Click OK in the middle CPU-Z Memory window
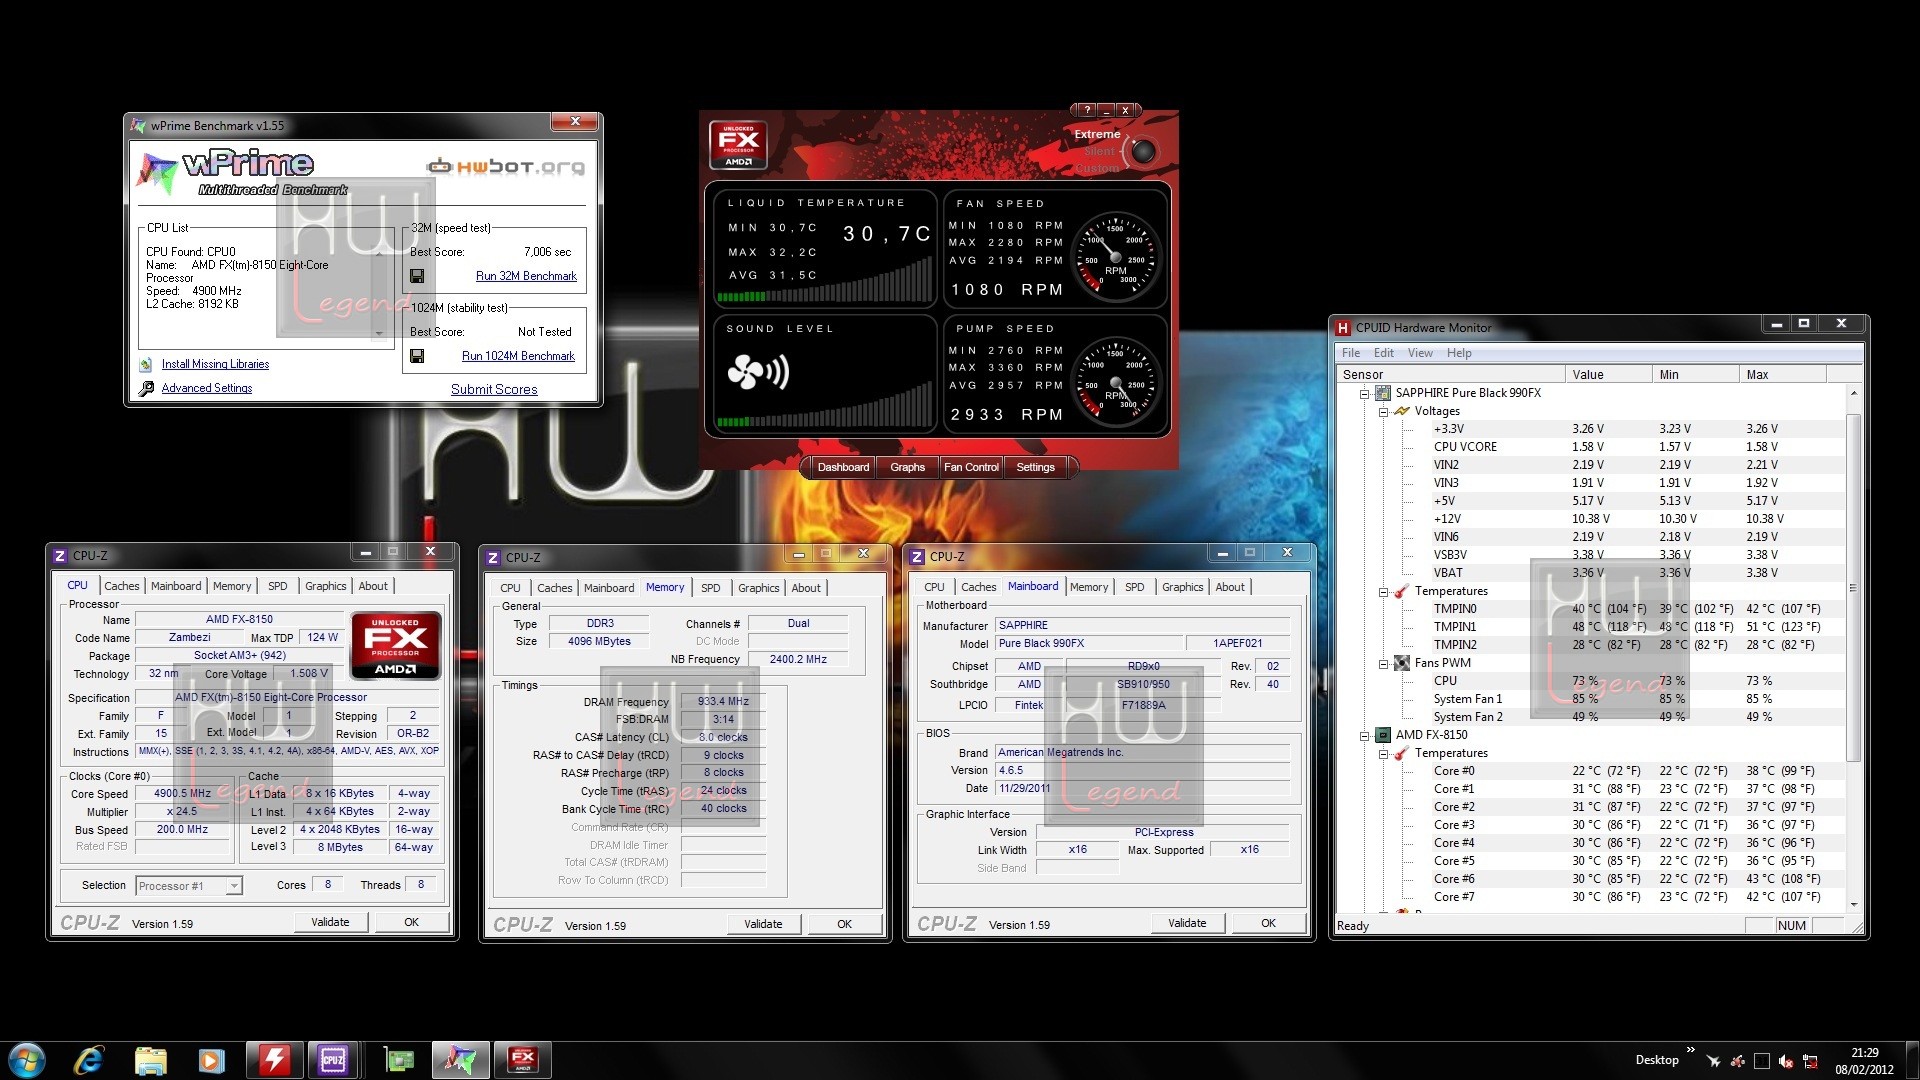 [844, 924]
